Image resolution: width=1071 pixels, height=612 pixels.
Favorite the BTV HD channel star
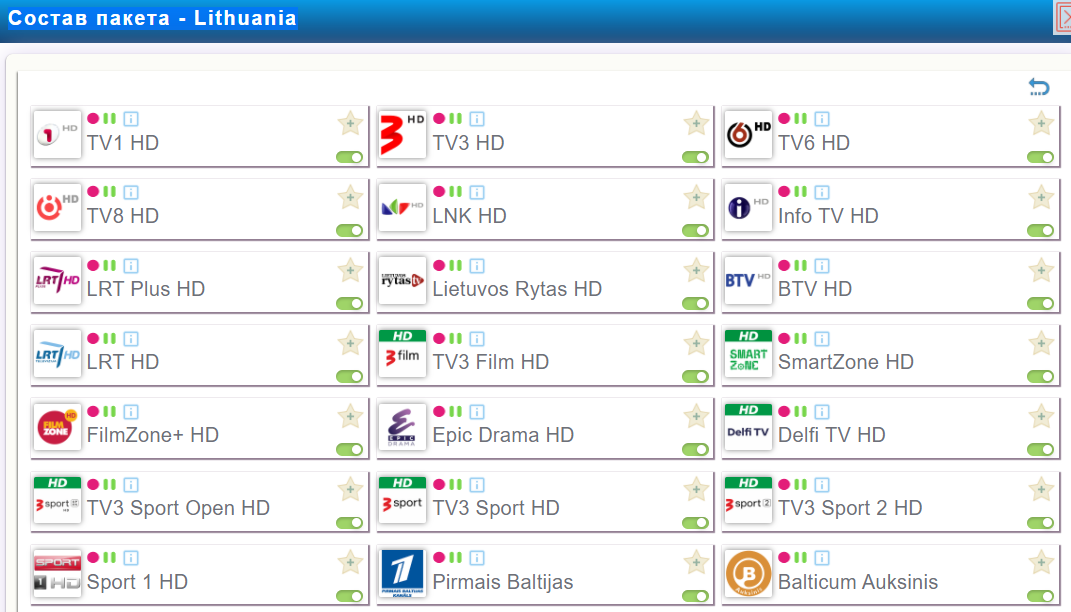pyautogui.click(x=1041, y=270)
